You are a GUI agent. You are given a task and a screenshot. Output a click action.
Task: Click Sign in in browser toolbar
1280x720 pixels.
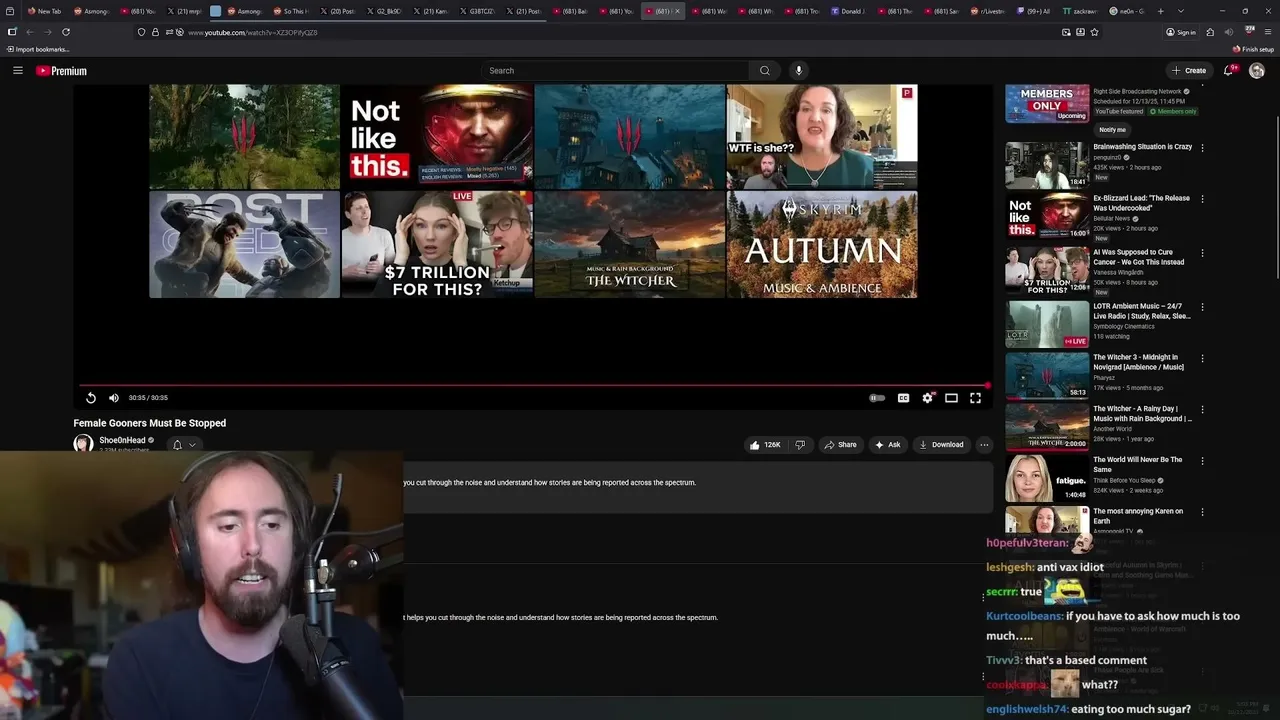pyautogui.click(x=1180, y=32)
